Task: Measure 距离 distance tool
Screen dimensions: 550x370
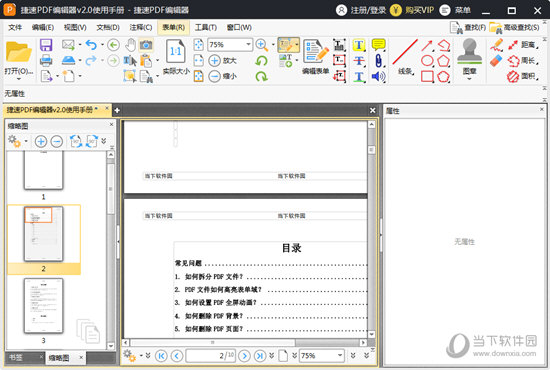Action: pyautogui.click(x=523, y=45)
